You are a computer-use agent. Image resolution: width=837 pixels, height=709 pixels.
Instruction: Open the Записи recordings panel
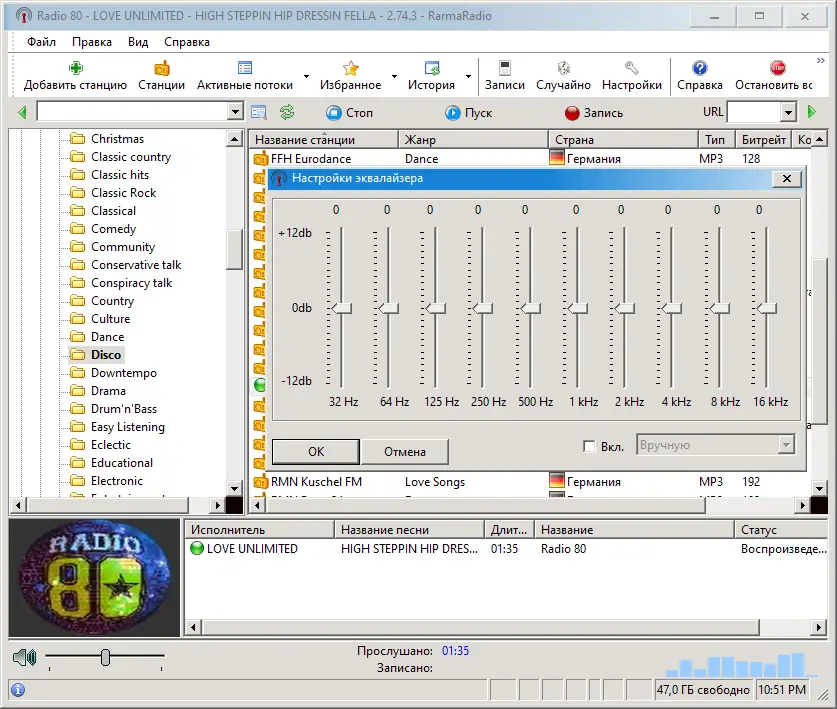coord(505,75)
